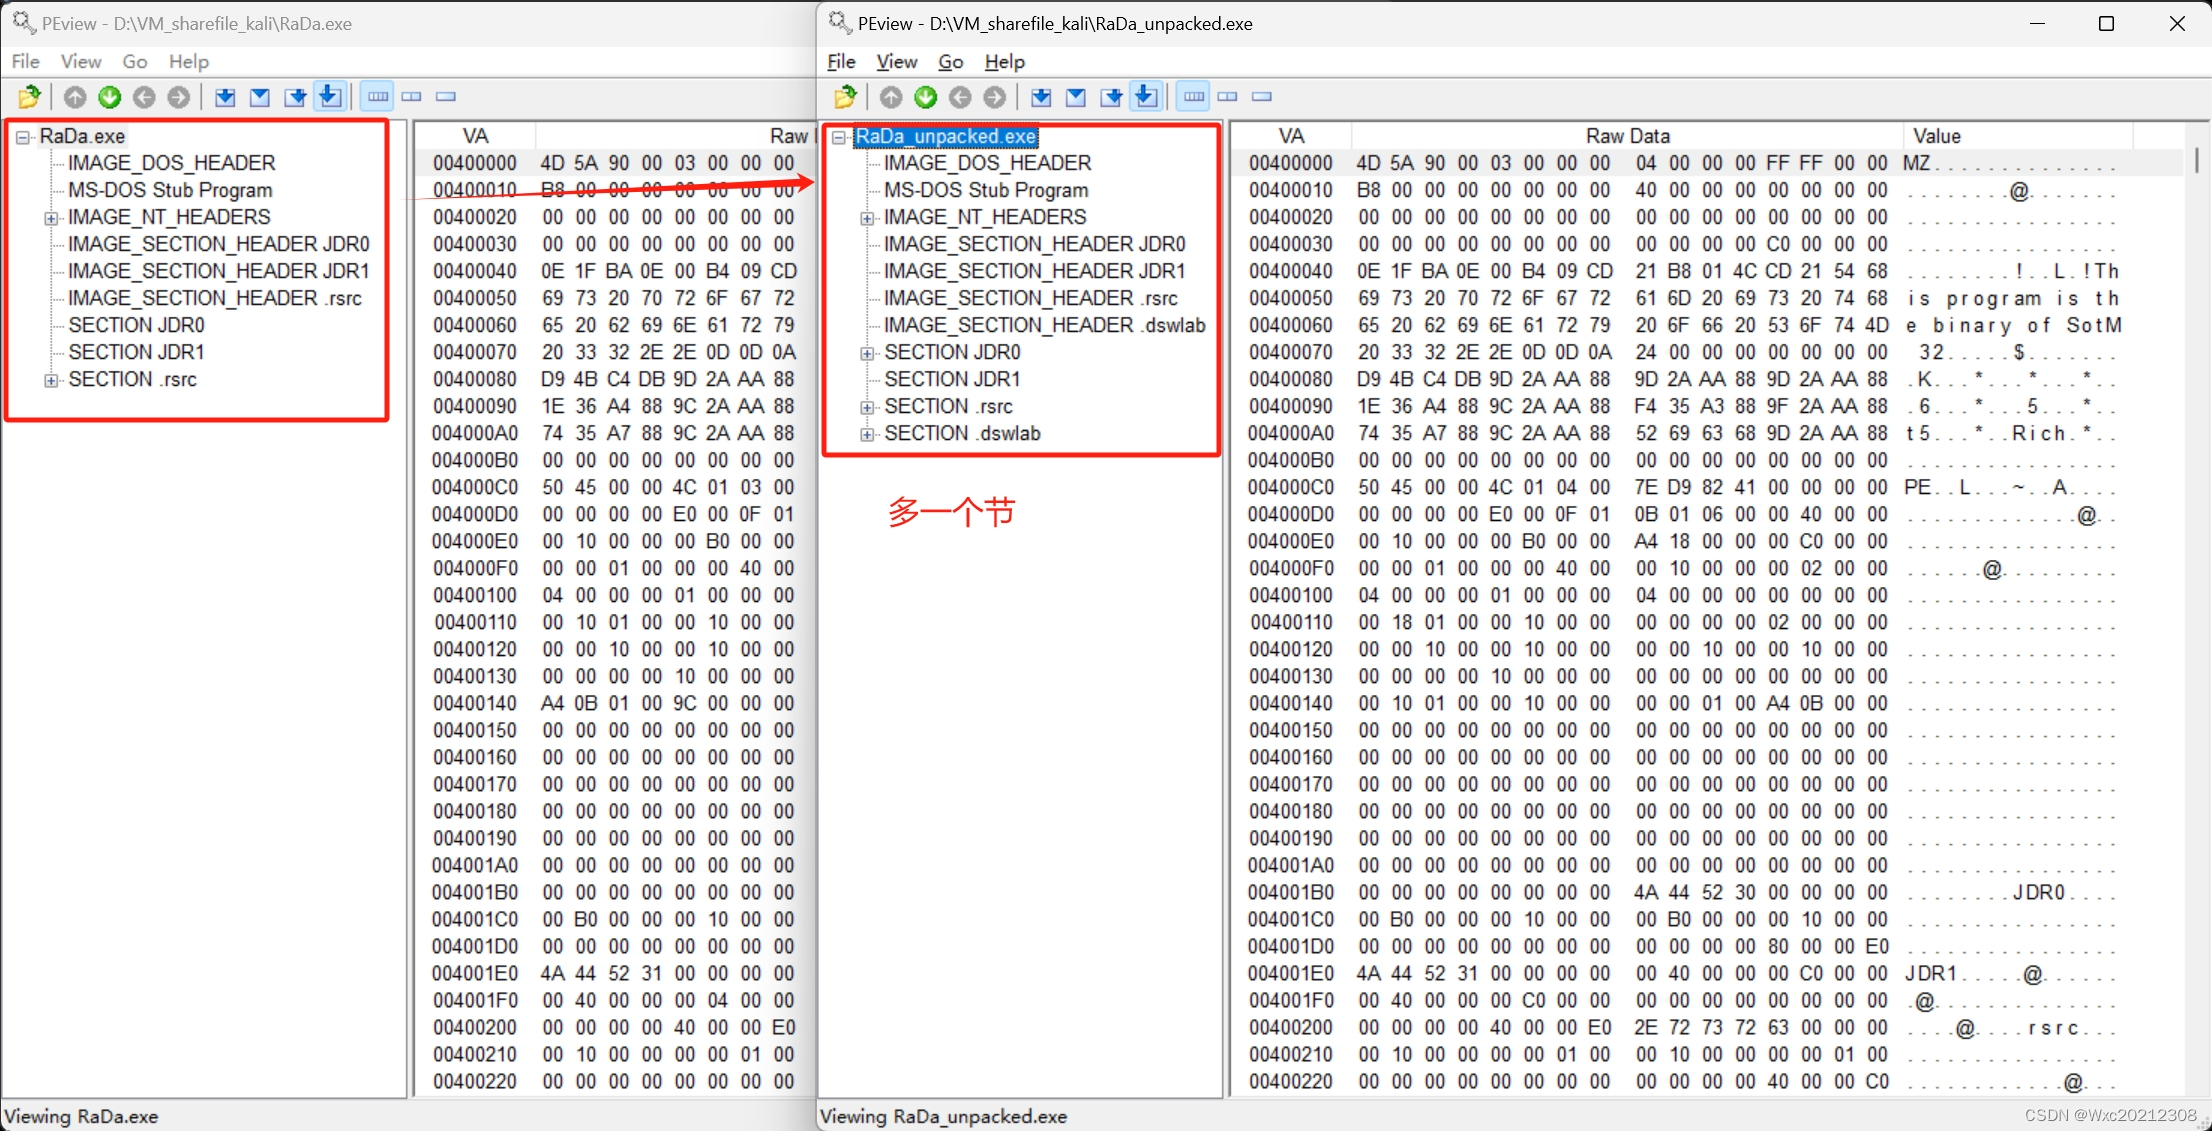This screenshot has height=1131, width=2212.
Task: Open file icon in RaDa_unpacked.exe window toolbar
Action: pos(846,97)
